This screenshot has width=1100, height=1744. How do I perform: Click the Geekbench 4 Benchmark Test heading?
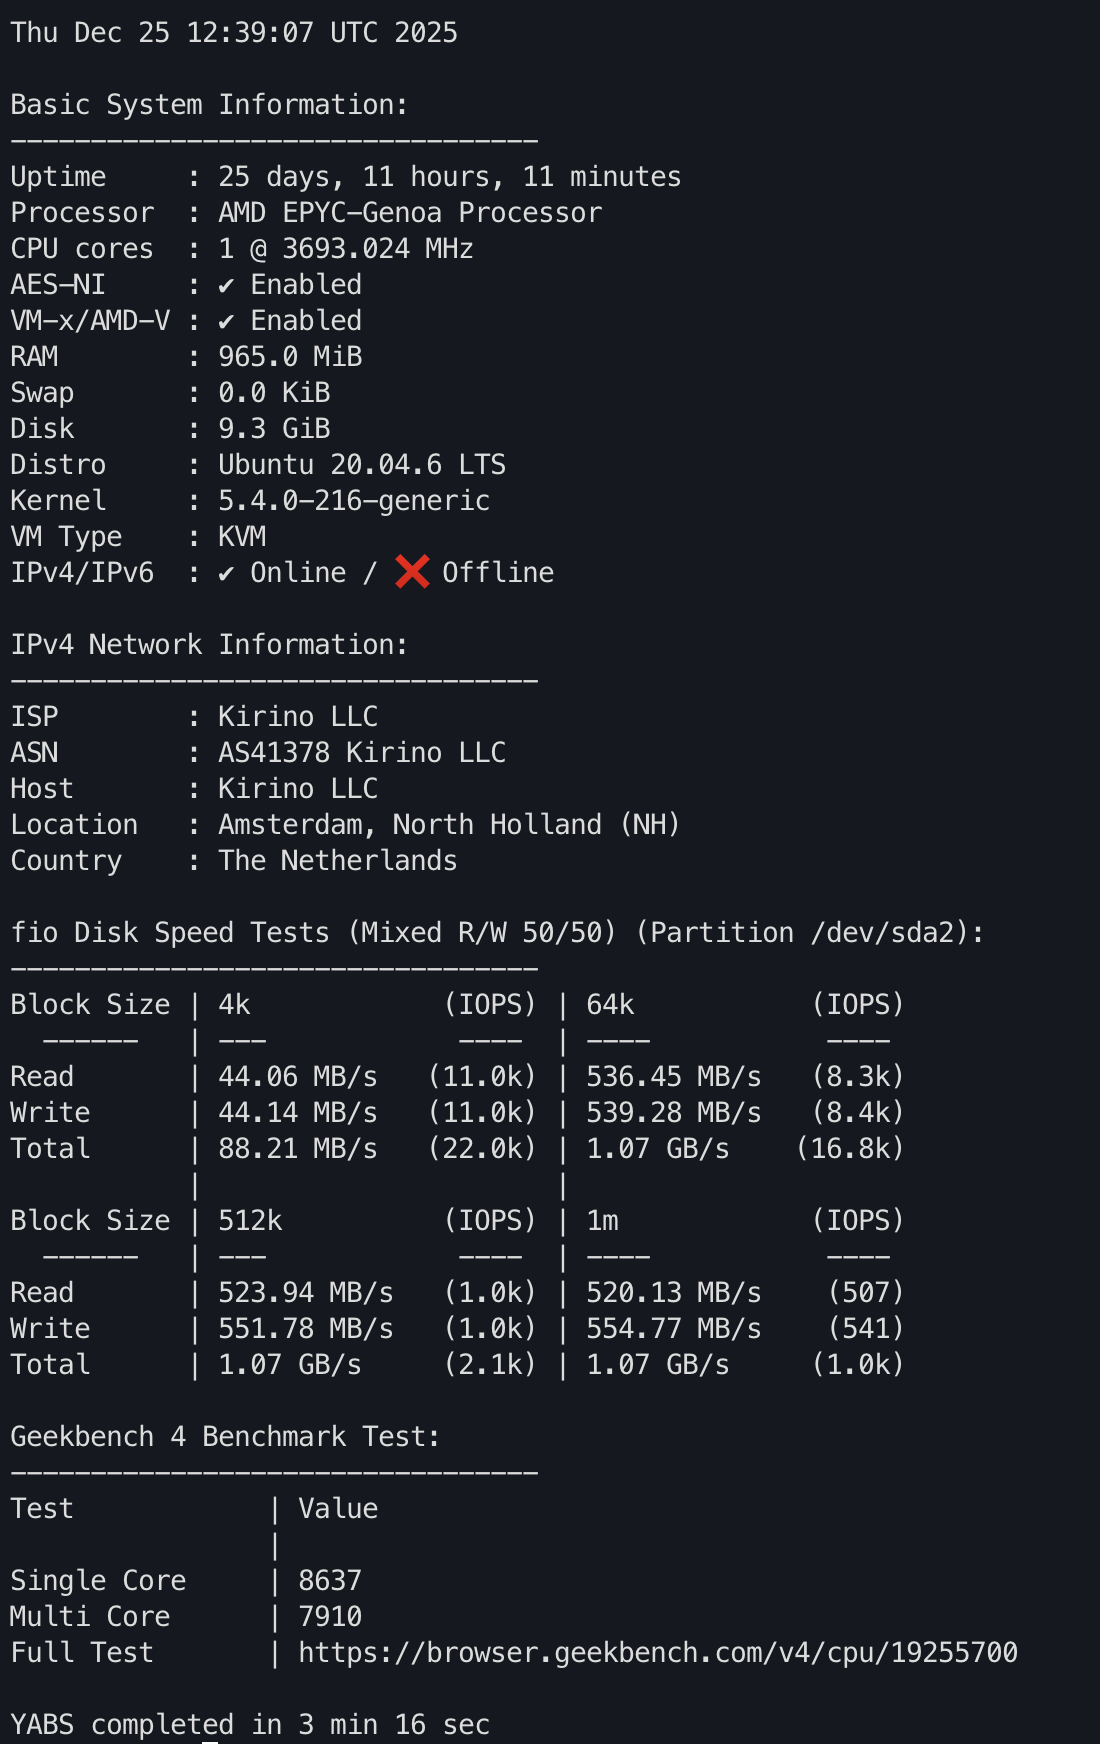[225, 1436]
